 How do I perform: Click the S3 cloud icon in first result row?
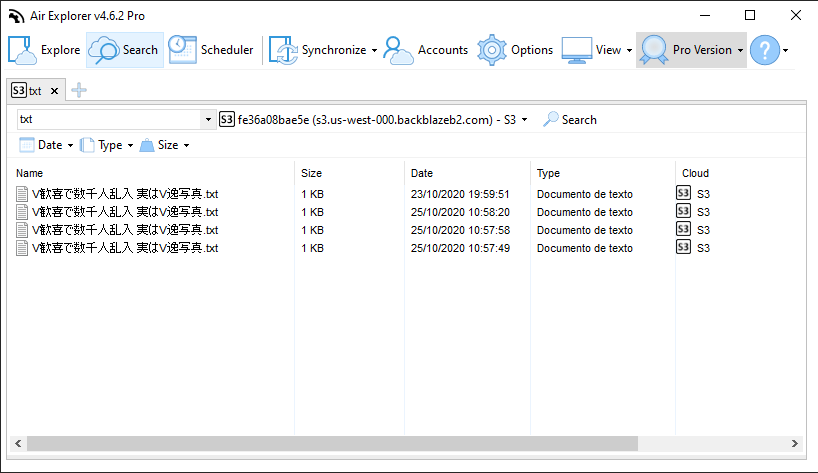point(683,193)
